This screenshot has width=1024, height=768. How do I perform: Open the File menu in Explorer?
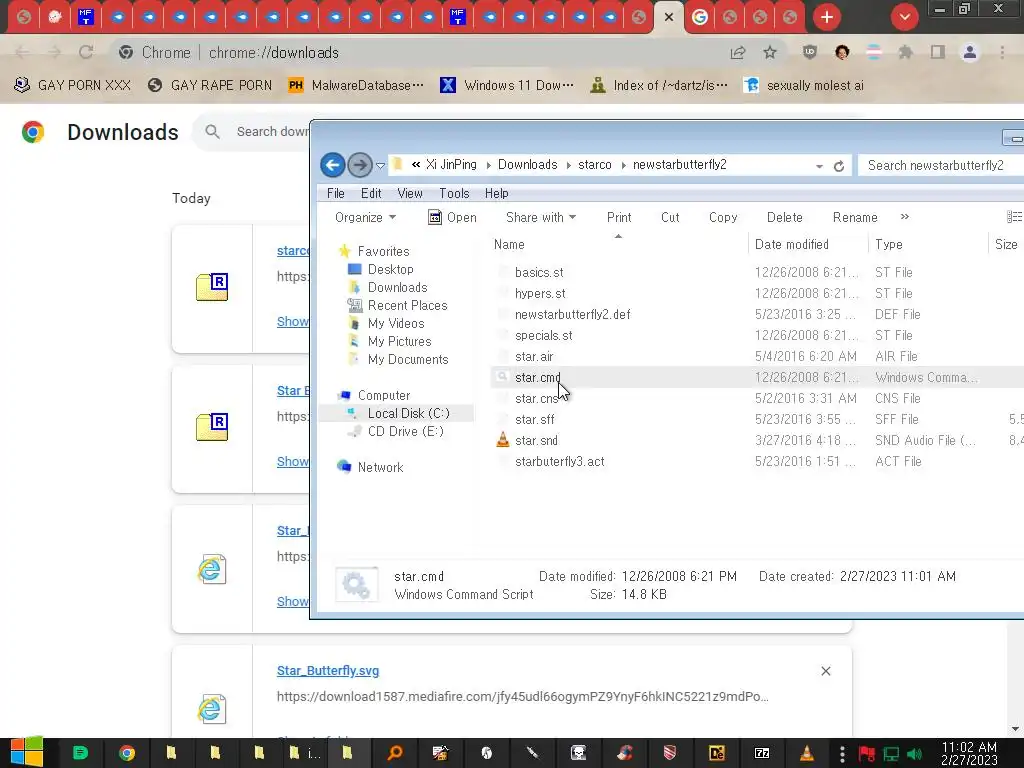pos(336,193)
